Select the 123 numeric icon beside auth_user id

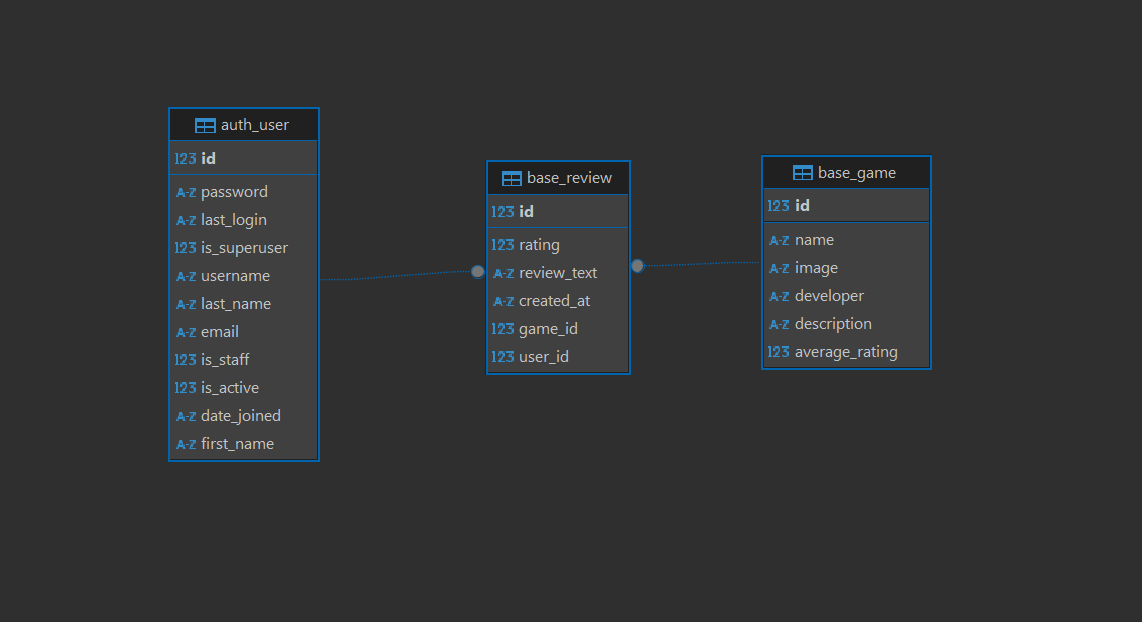184,158
